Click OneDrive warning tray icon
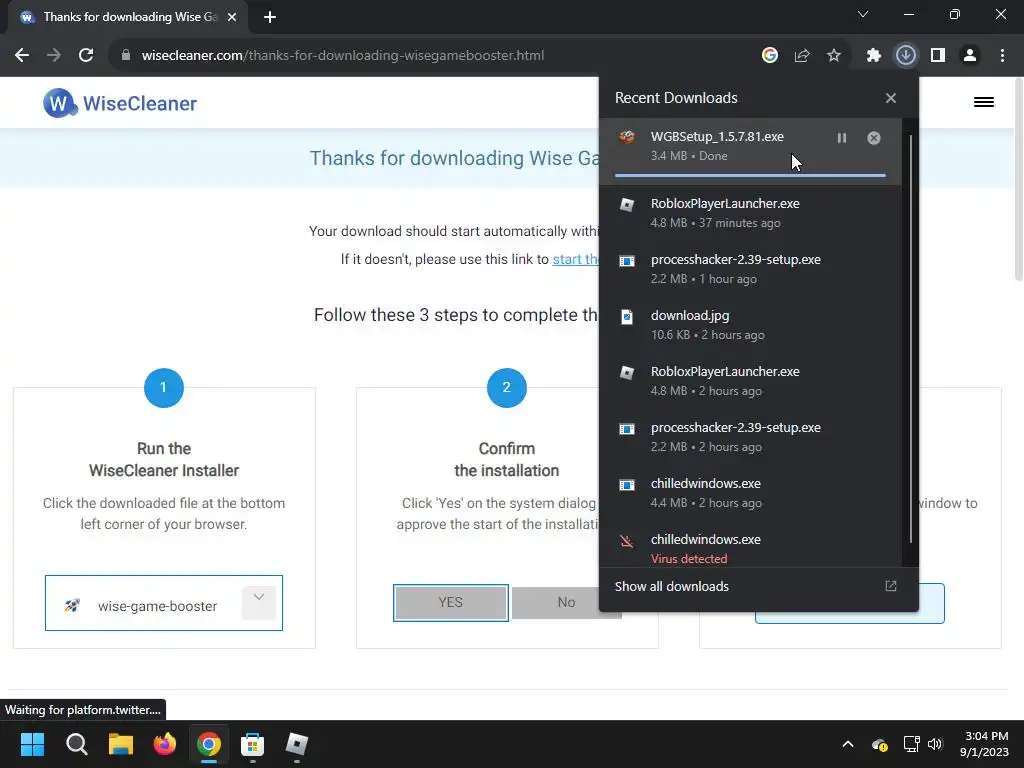This screenshot has width=1024, height=768. [880, 744]
